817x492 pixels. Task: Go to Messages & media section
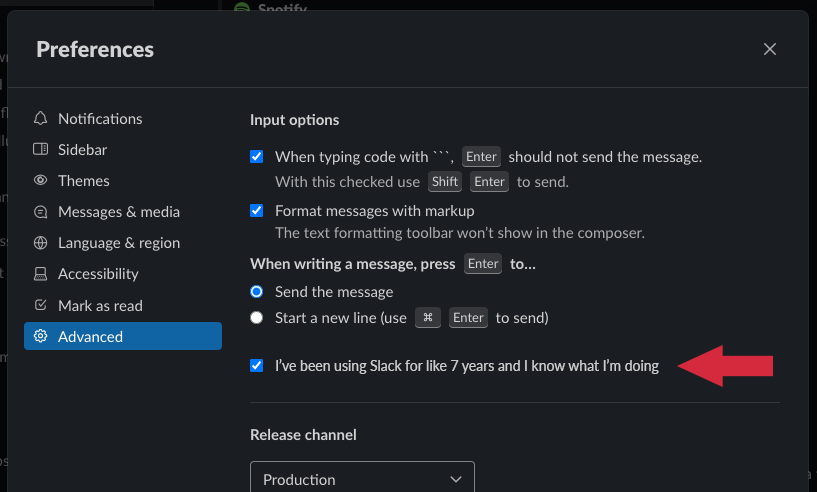pyautogui.click(x=123, y=212)
